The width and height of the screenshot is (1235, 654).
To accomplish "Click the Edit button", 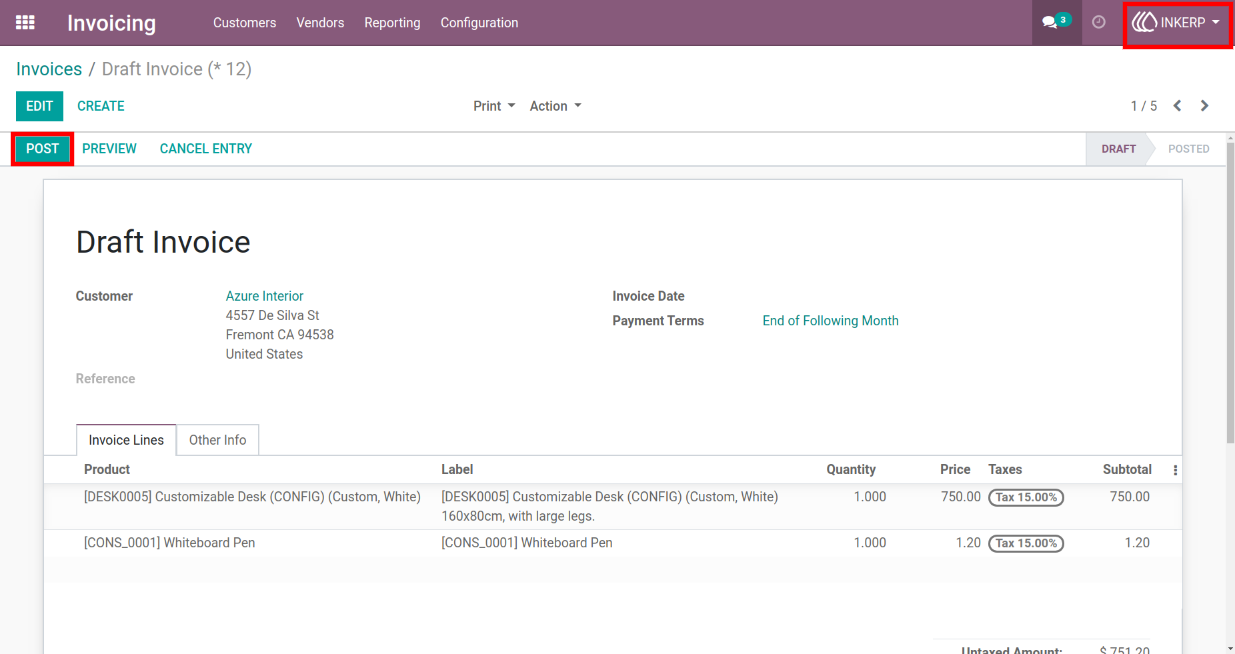I will pyautogui.click(x=39, y=106).
